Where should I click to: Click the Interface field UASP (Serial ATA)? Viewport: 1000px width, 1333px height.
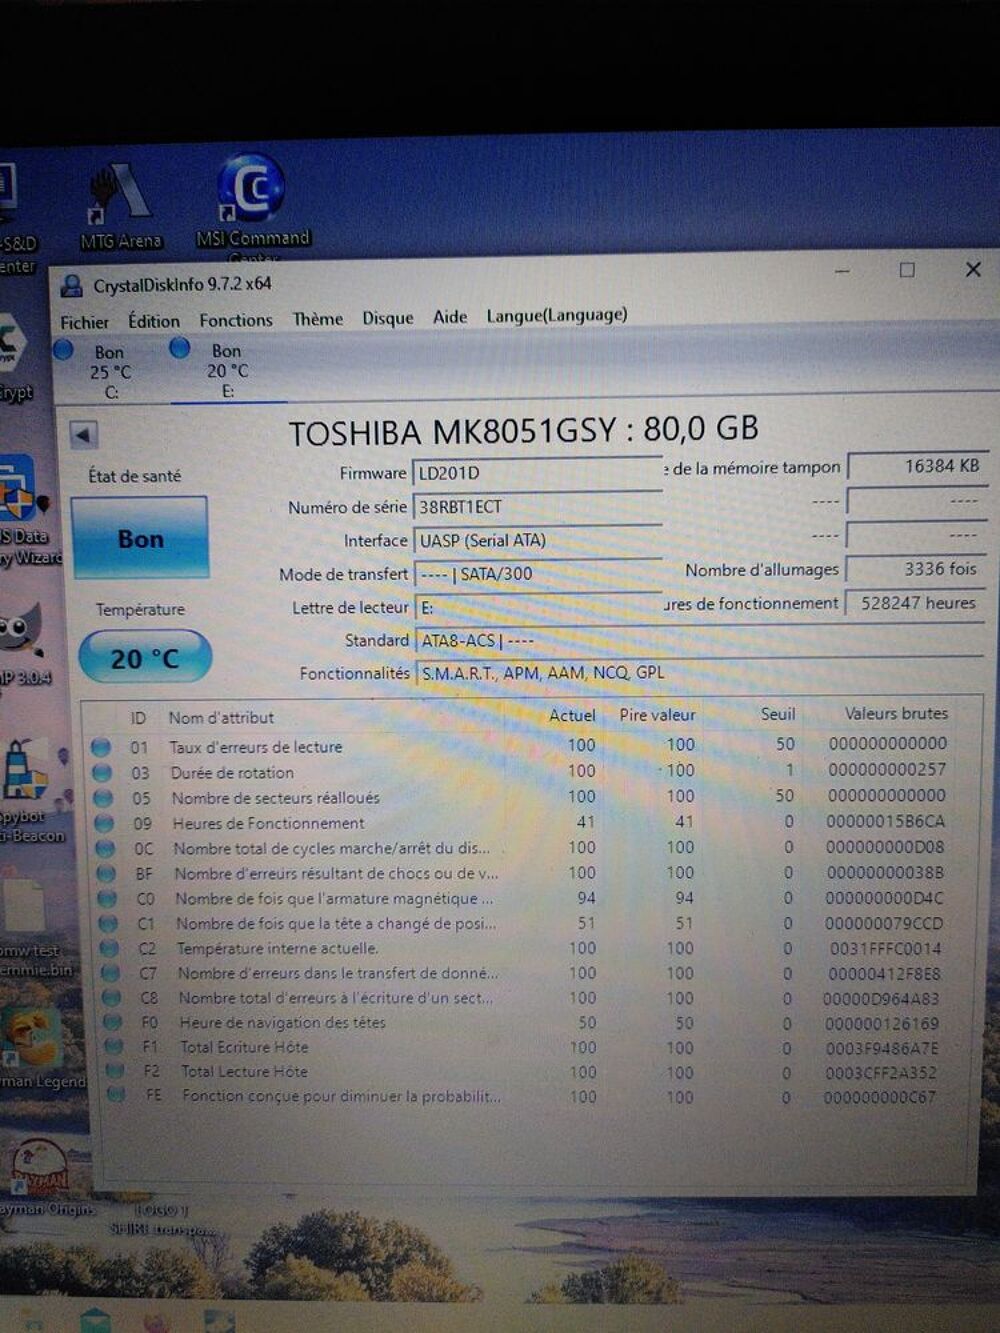point(538,541)
